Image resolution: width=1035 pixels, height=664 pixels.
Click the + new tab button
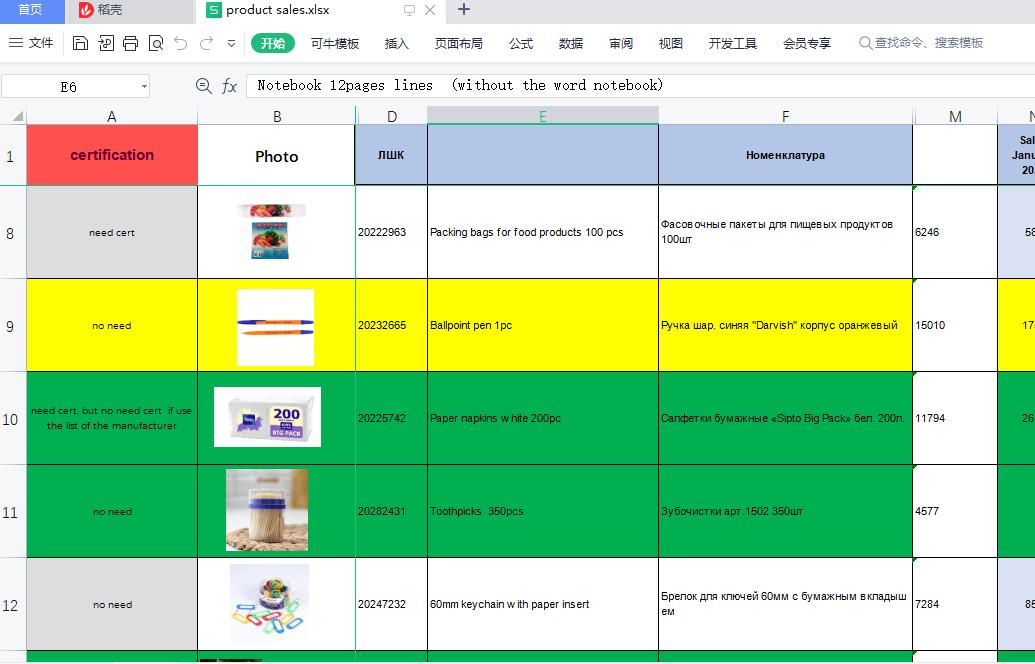463,11
